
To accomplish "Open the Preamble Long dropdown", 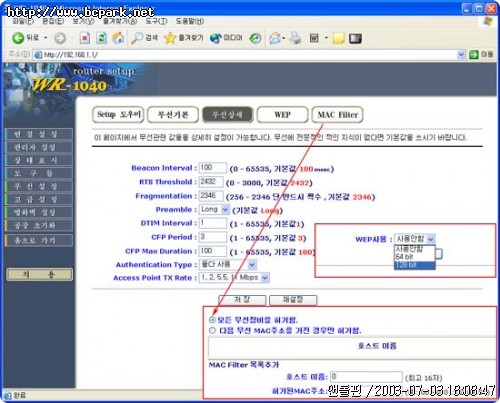I will click(x=214, y=210).
